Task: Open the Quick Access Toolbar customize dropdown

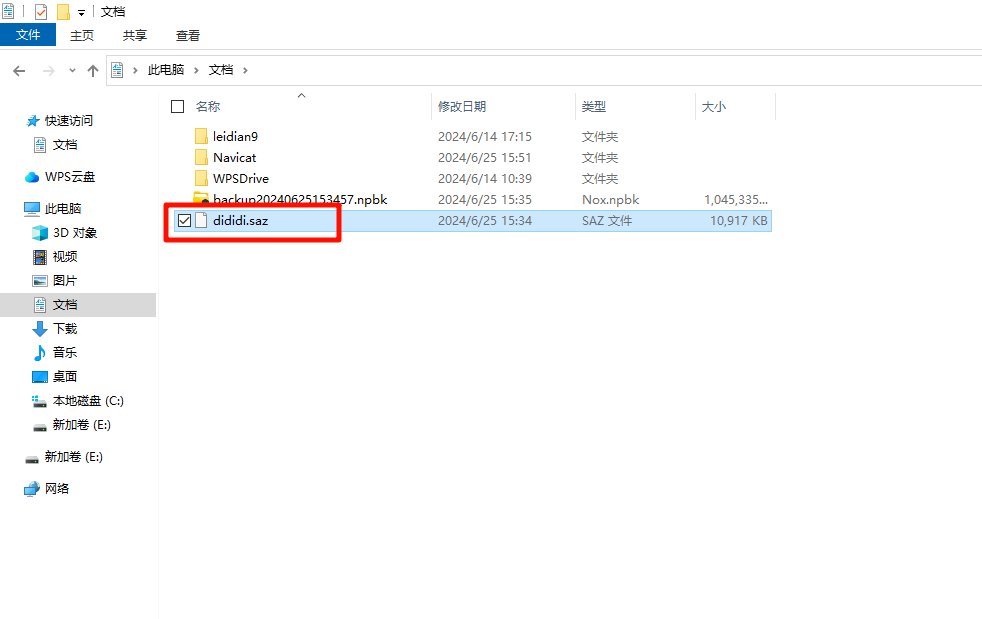Action: pos(81,12)
